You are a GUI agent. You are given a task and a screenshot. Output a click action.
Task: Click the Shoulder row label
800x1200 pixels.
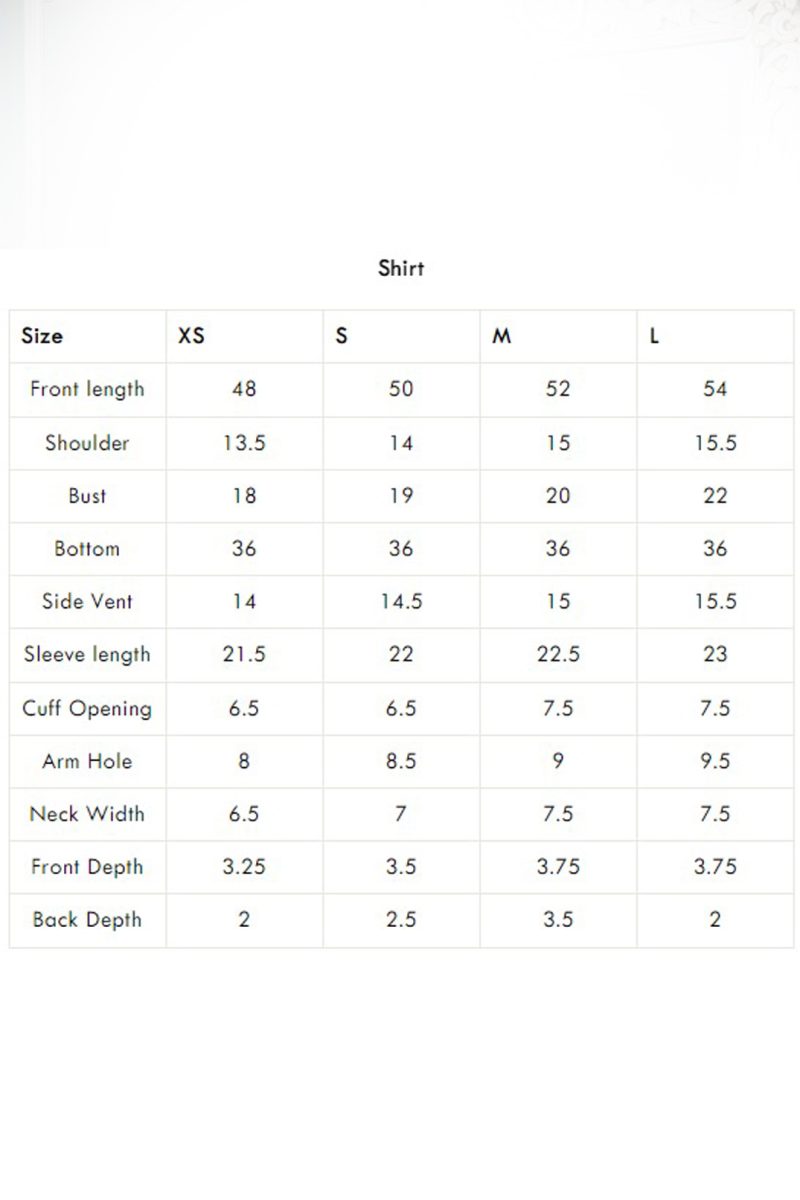[87, 442]
